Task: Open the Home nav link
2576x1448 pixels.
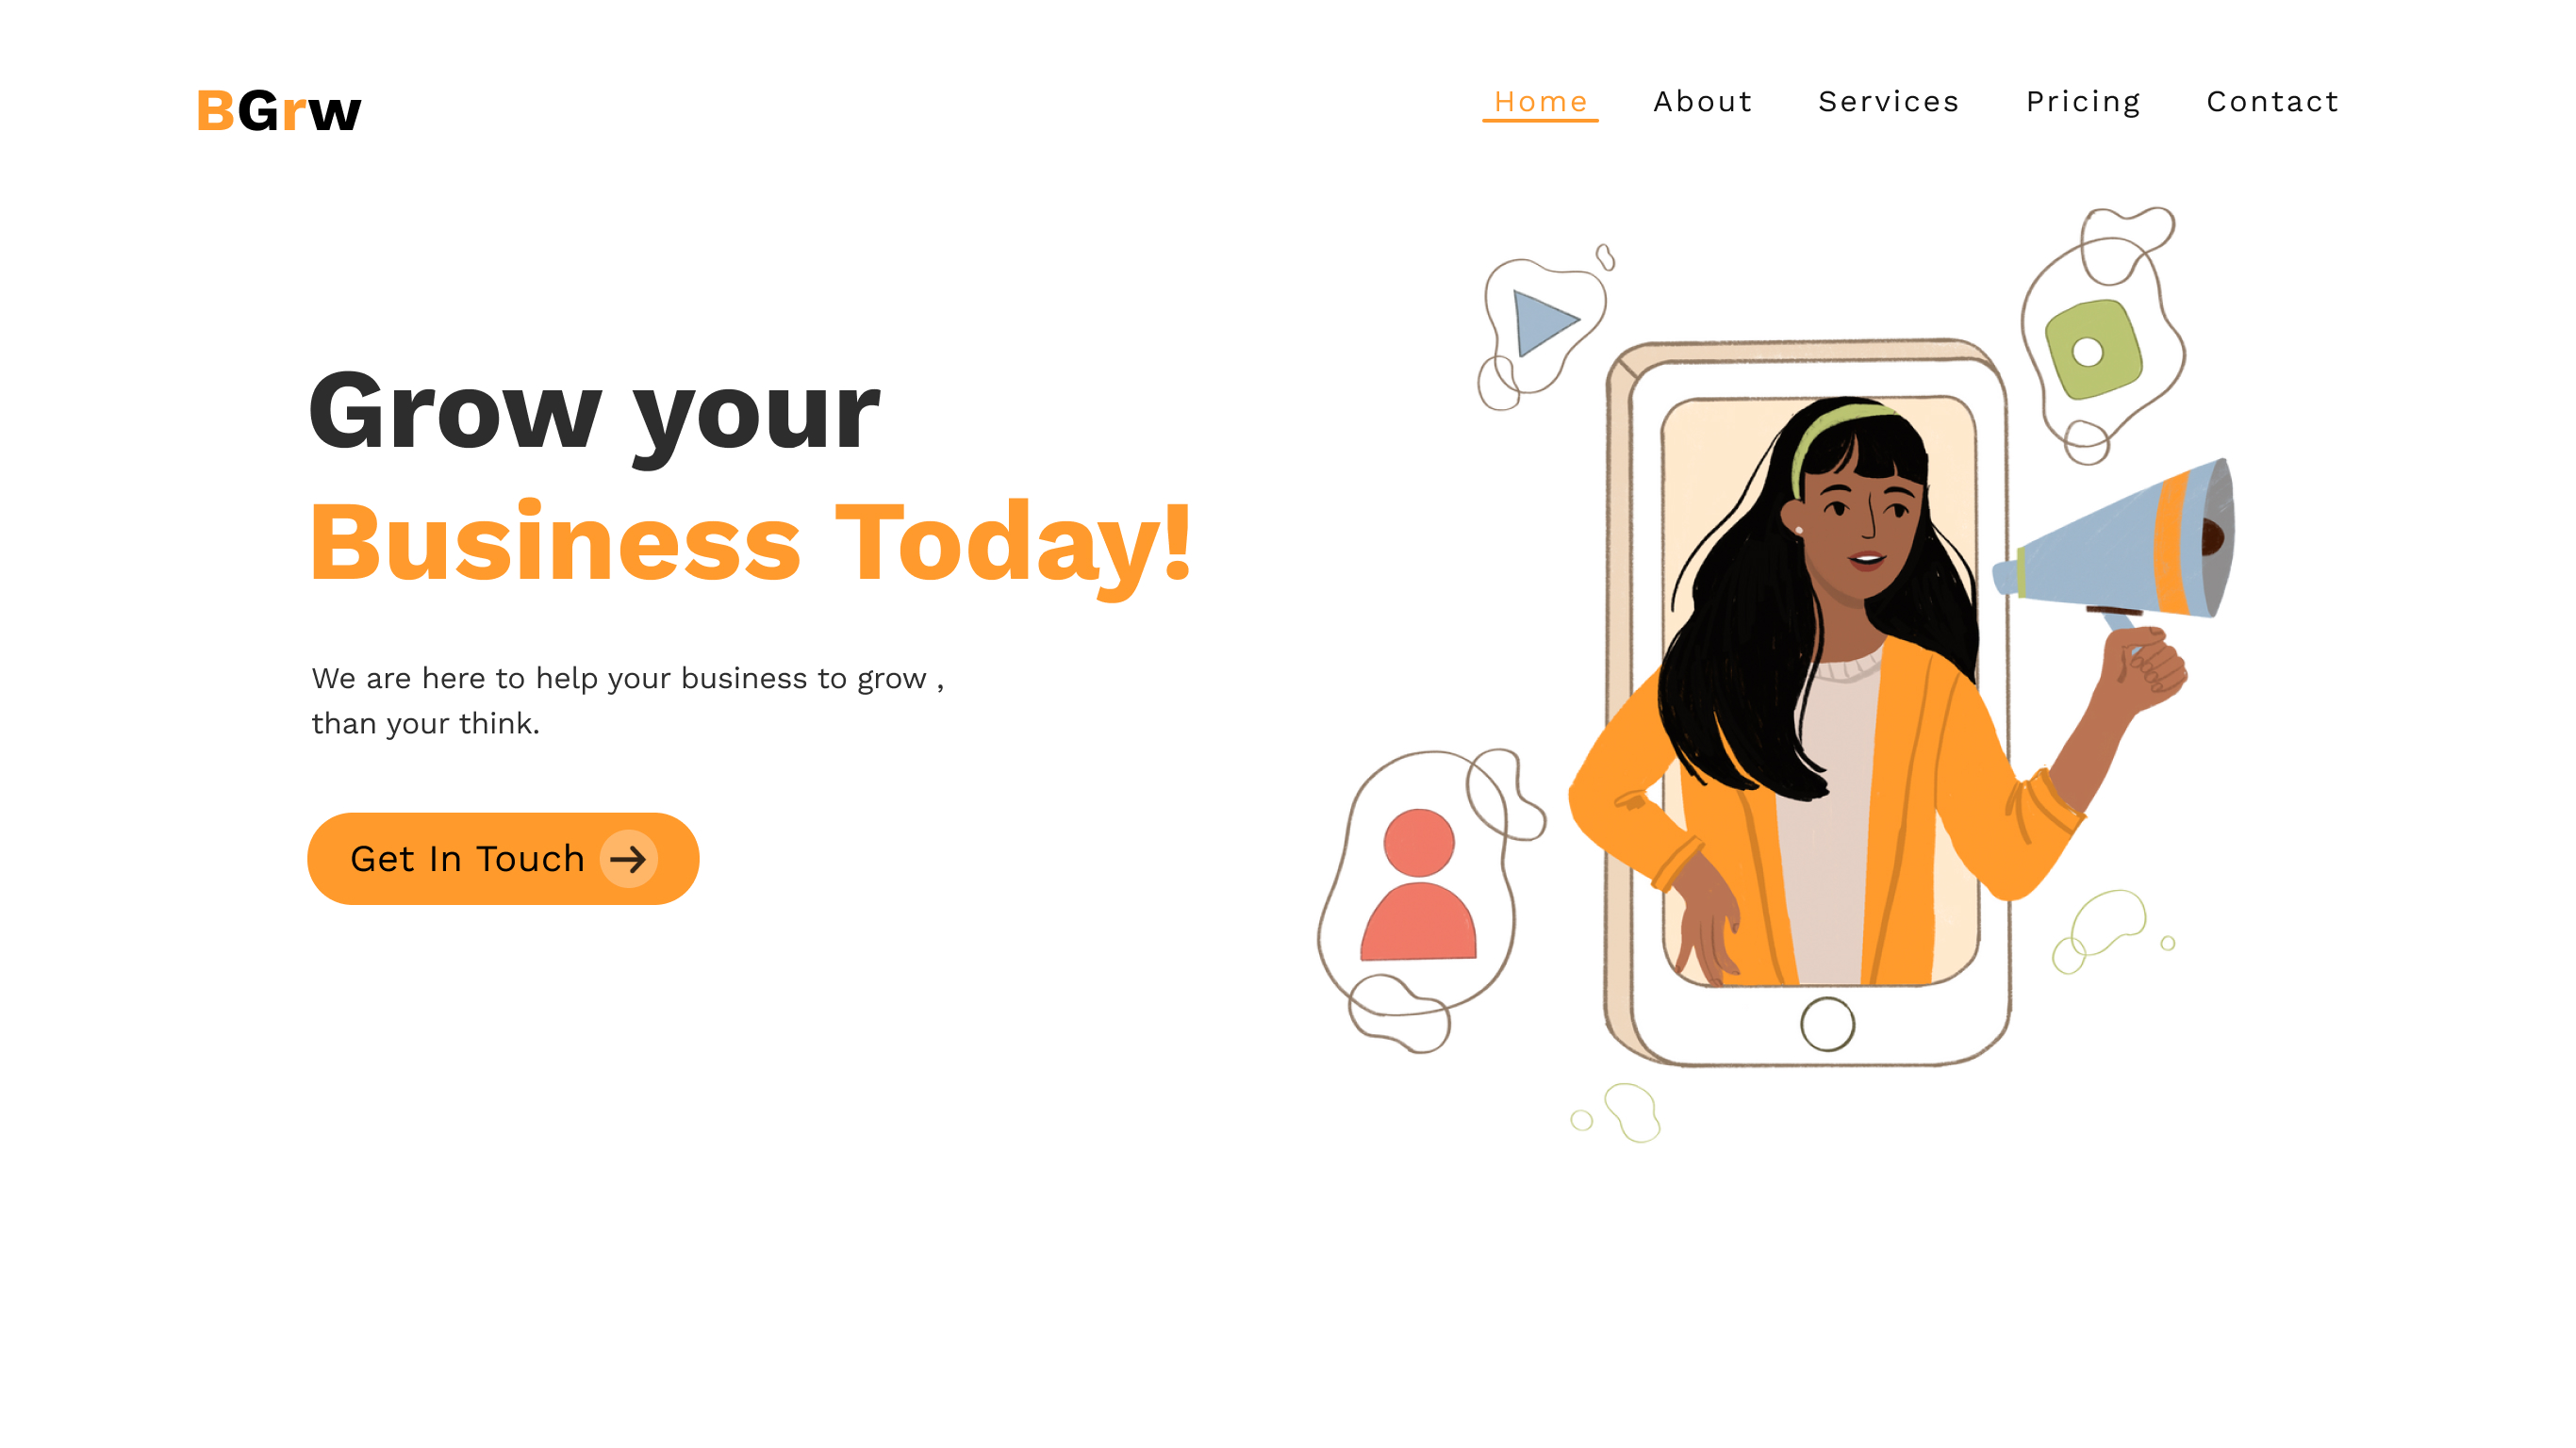Action: pos(1540,102)
